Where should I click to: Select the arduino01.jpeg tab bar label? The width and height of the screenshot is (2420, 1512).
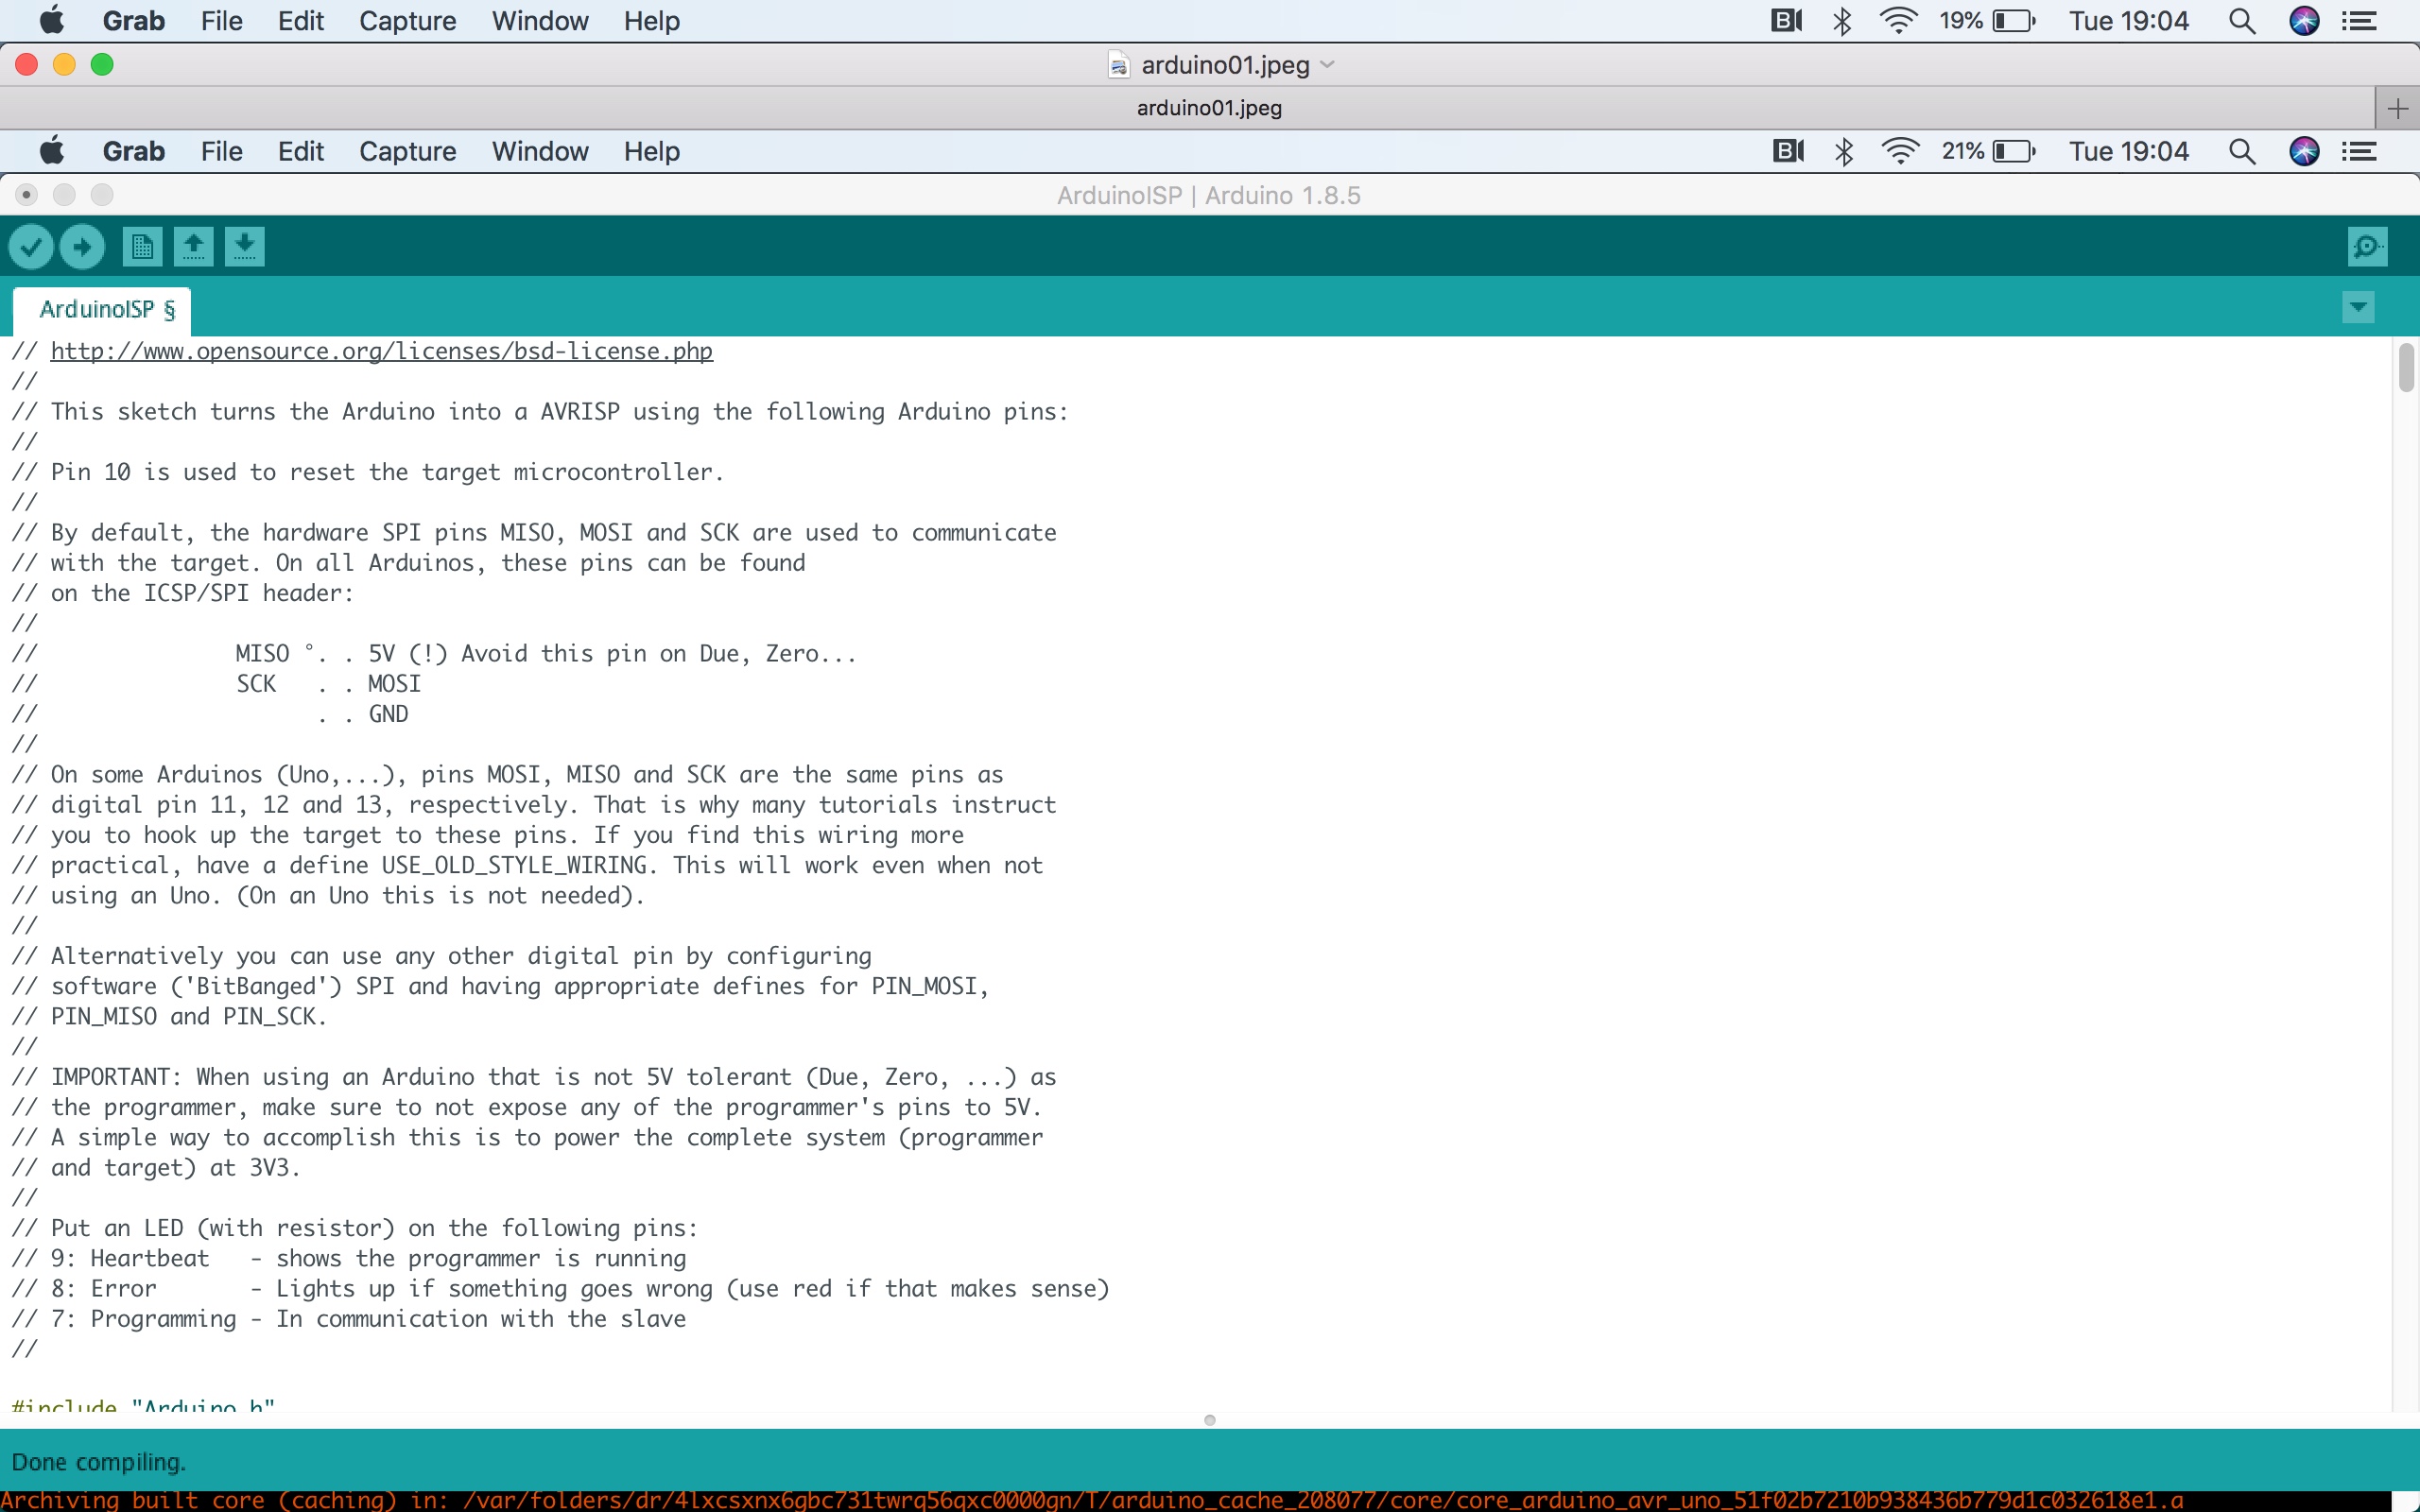click(x=1209, y=108)
